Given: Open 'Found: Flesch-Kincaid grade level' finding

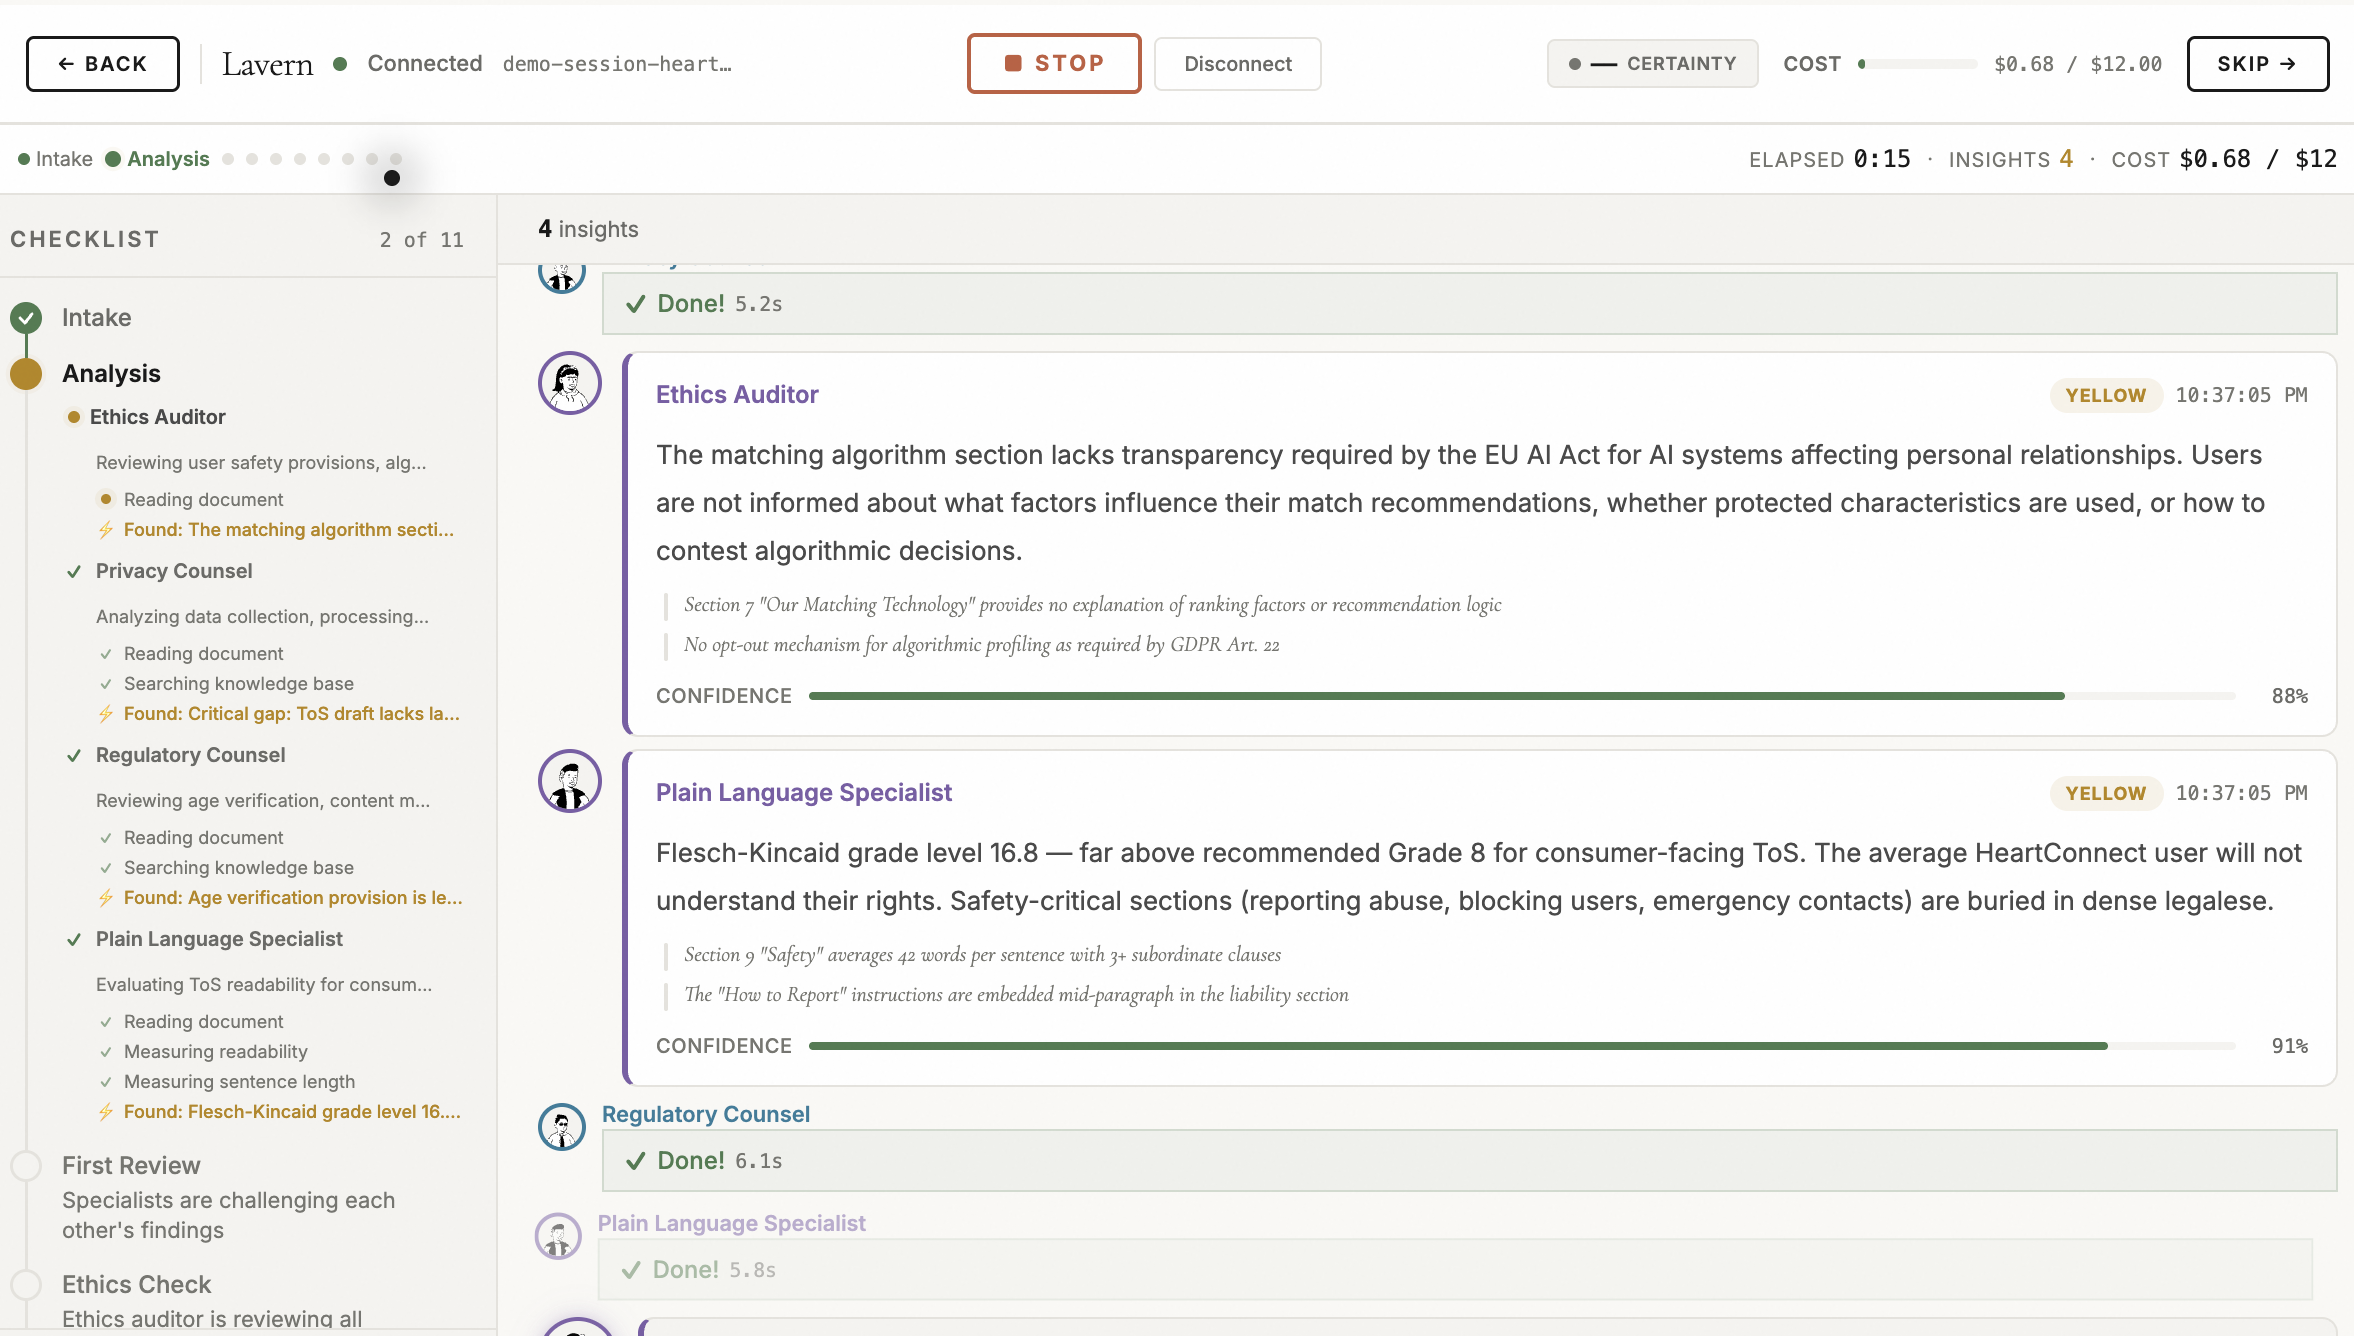Looking at the screenshot, I should (292, 1112).
